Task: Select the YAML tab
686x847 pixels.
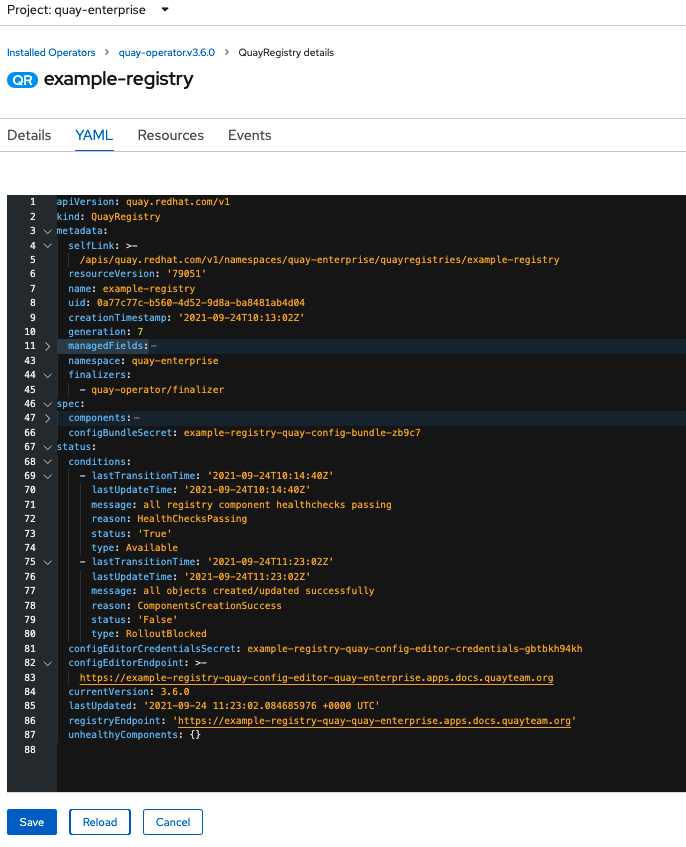Action: click(94, 135)
